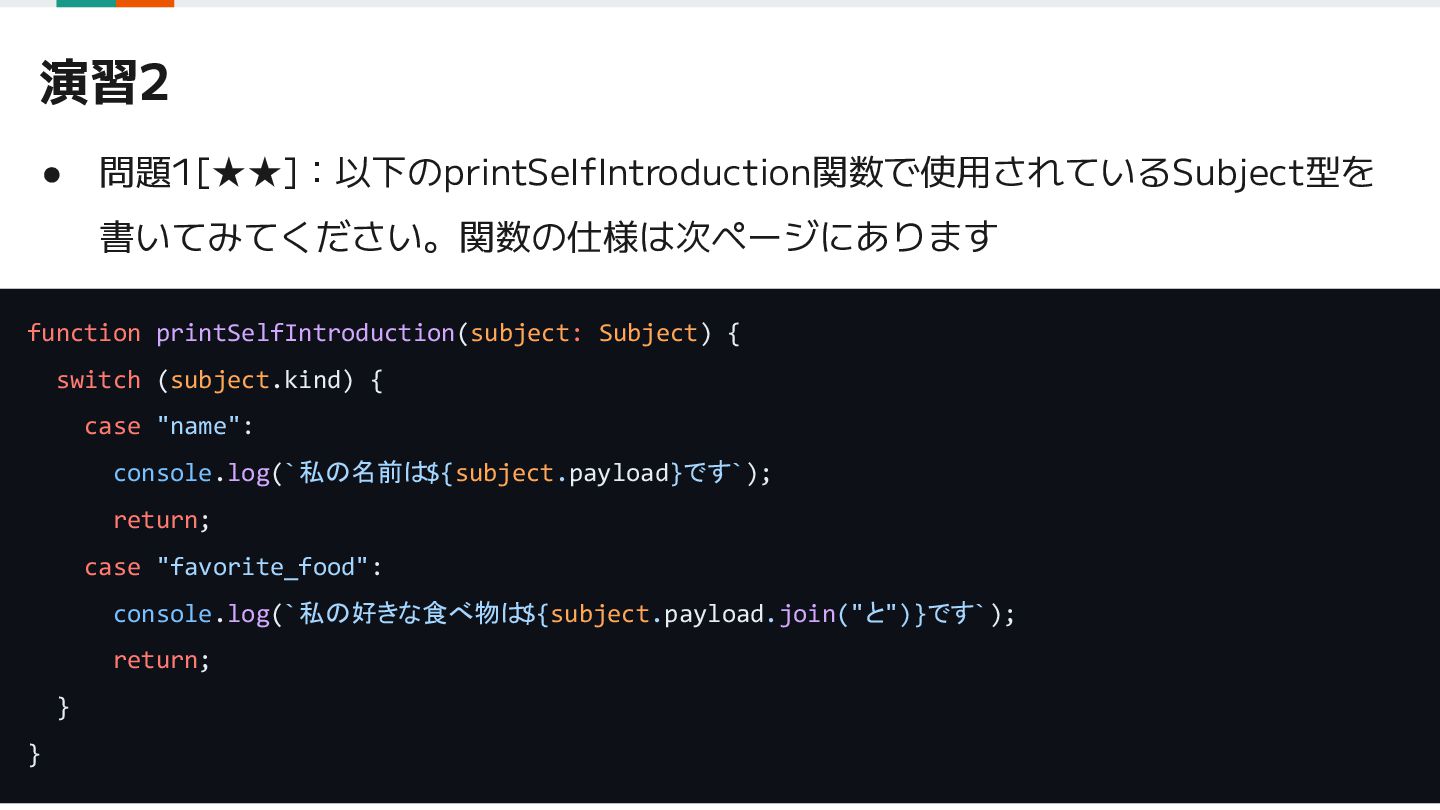Image resolution: width=1440 pixels, height=810 pixels.
Task: Click the "name" case string literal
Action: (198, 426)
